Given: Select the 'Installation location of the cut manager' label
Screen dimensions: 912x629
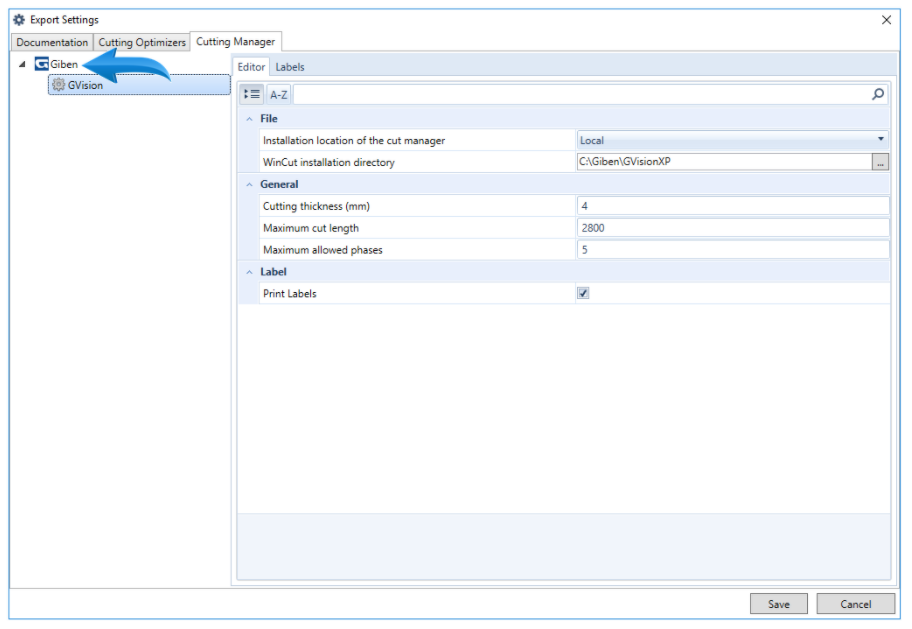Looking at the screenshot, I should (x=354, y=140).
